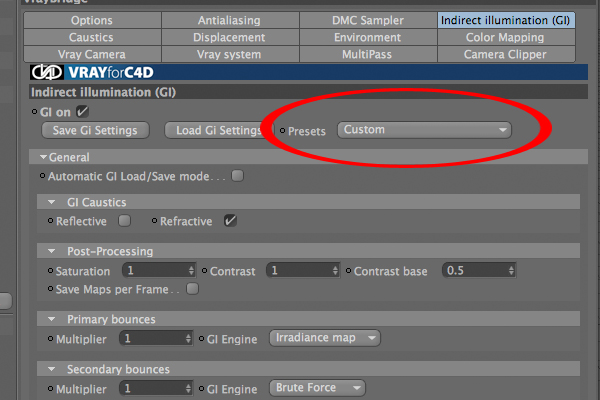Collapse the Post-Processing section

tap(52, 251)
